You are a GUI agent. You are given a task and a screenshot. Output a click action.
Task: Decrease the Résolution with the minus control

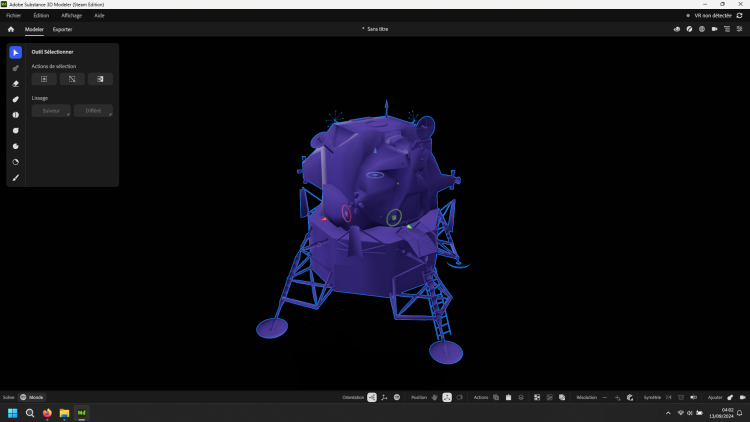coord(604,397)
